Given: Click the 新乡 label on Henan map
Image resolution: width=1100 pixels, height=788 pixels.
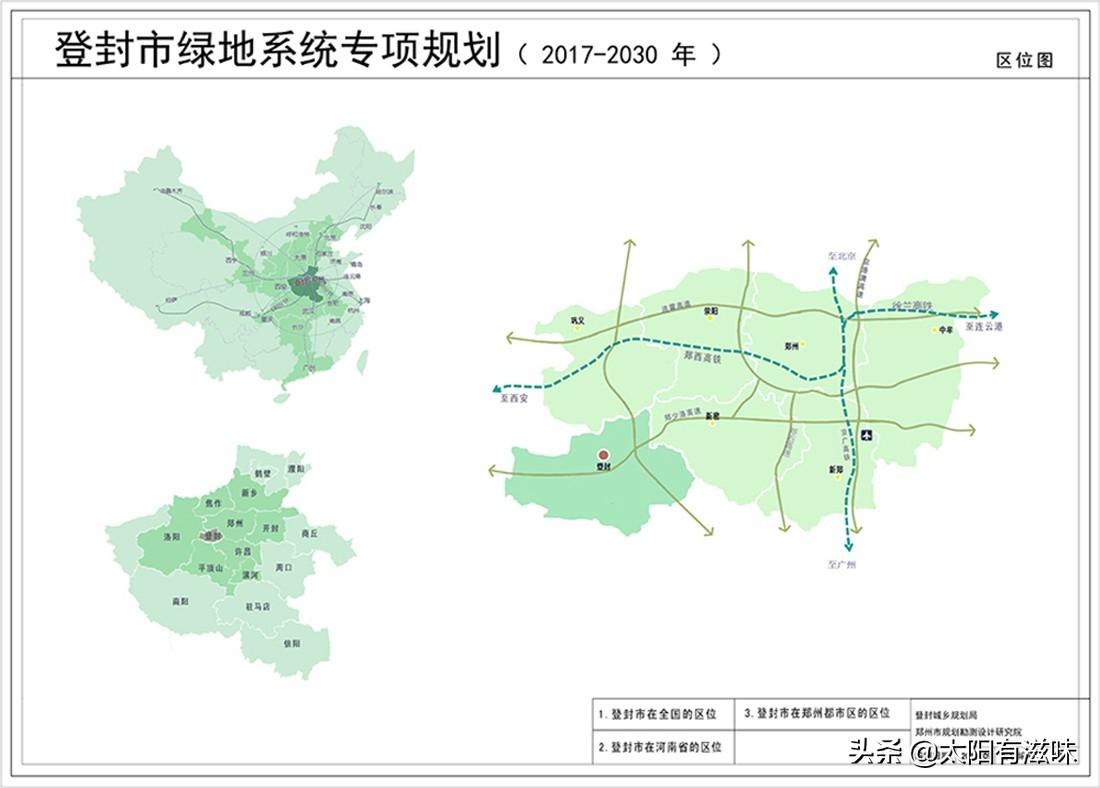Looking at the screenshot, I should point(249,493).
